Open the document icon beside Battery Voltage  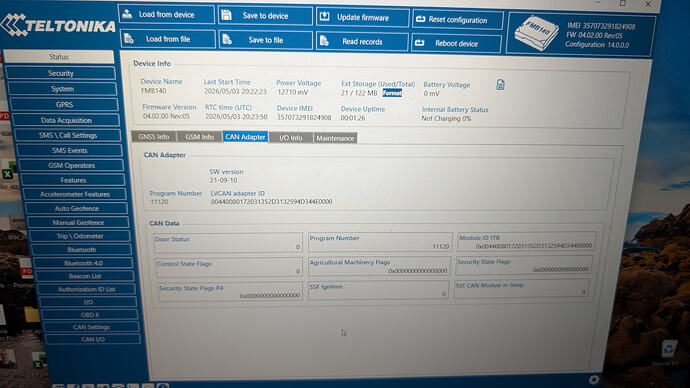[500, 84]
